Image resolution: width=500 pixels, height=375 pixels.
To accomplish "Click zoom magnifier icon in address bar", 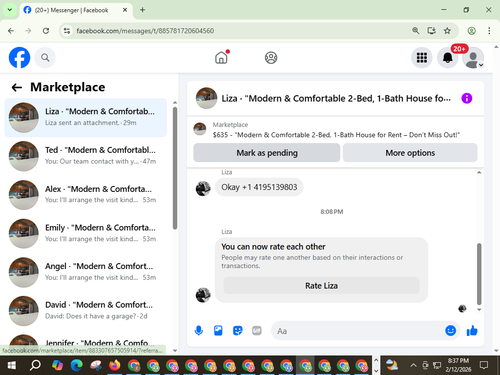I will pyautogui.click(x=415, y=31).
